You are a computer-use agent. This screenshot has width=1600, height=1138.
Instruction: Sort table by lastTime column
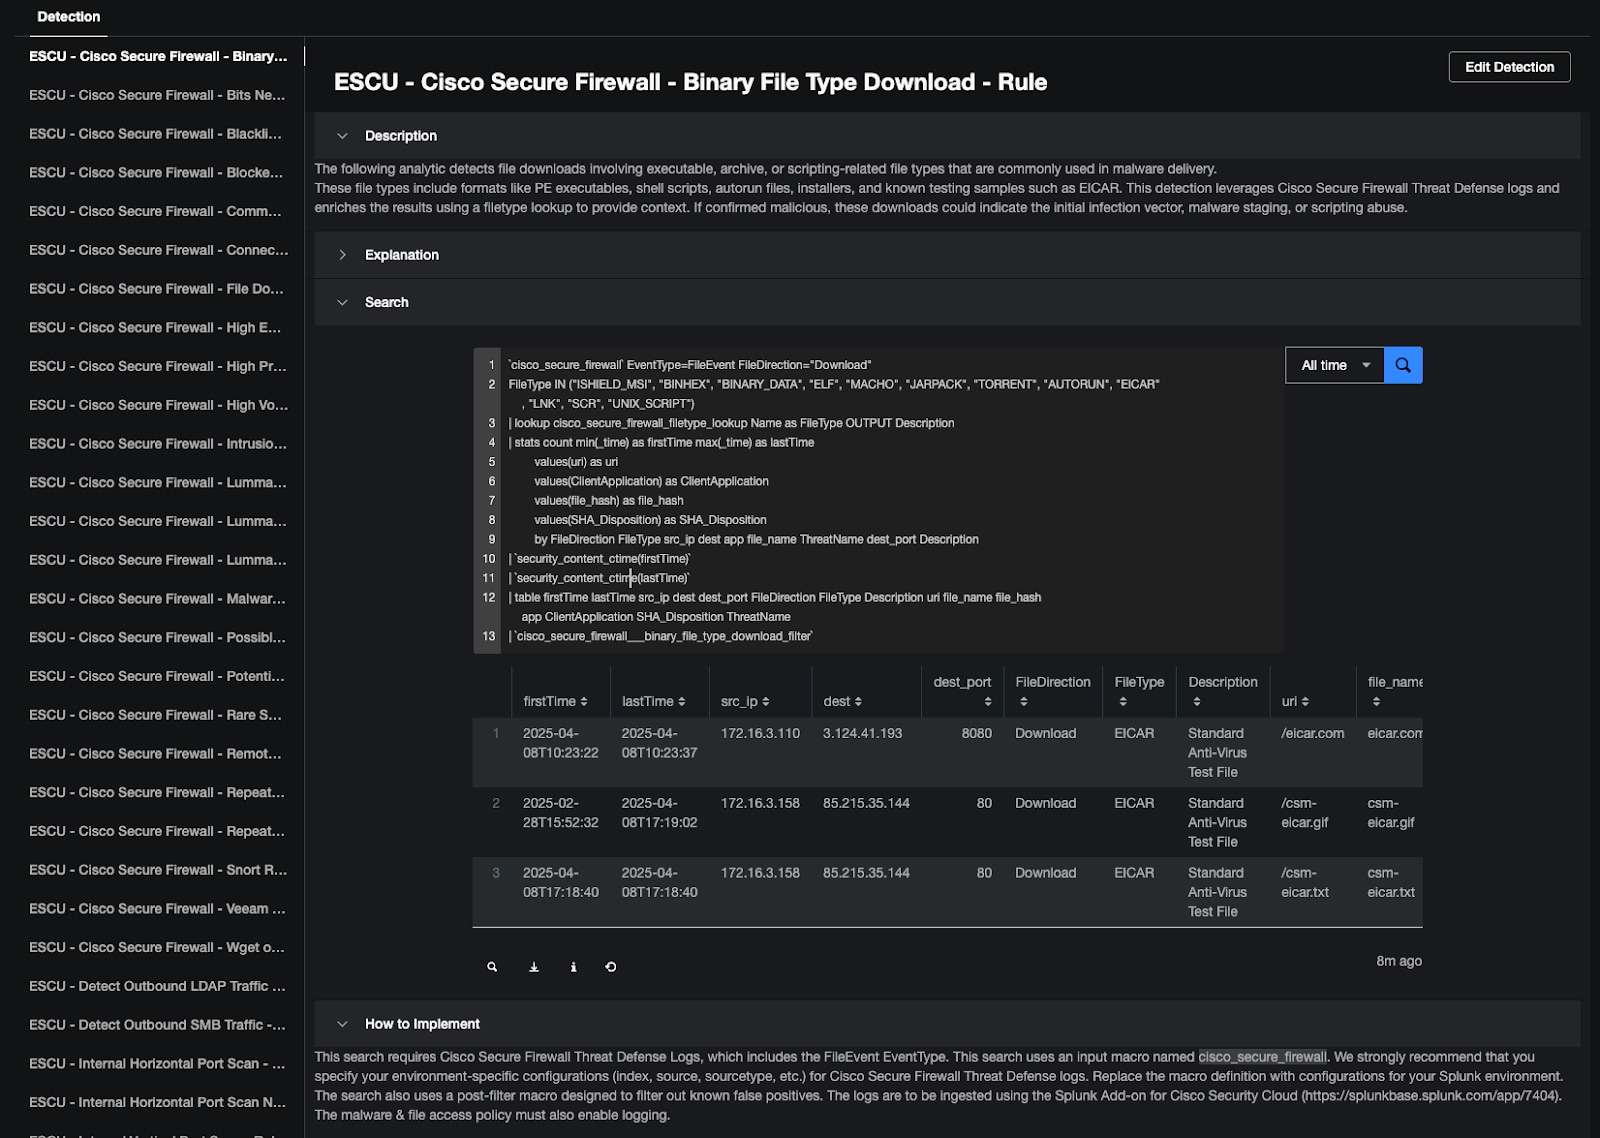(x=653, y=701)
